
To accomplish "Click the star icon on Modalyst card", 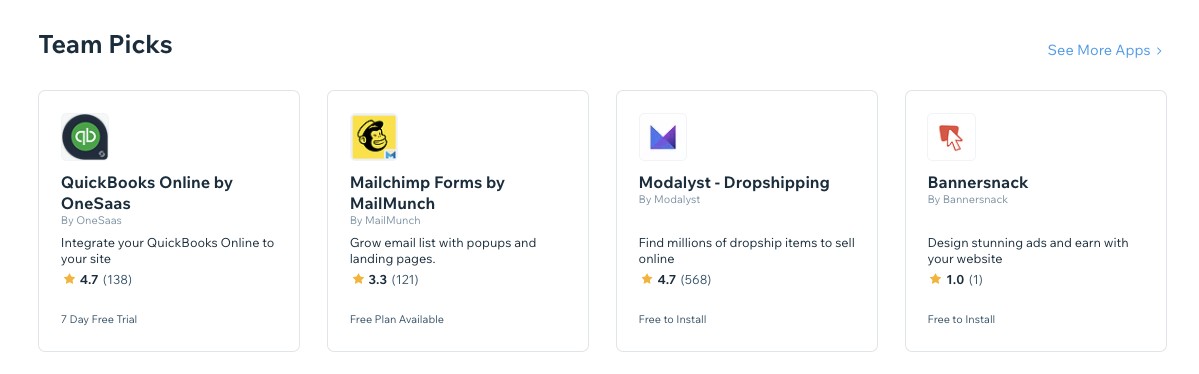I will (647, 279).
